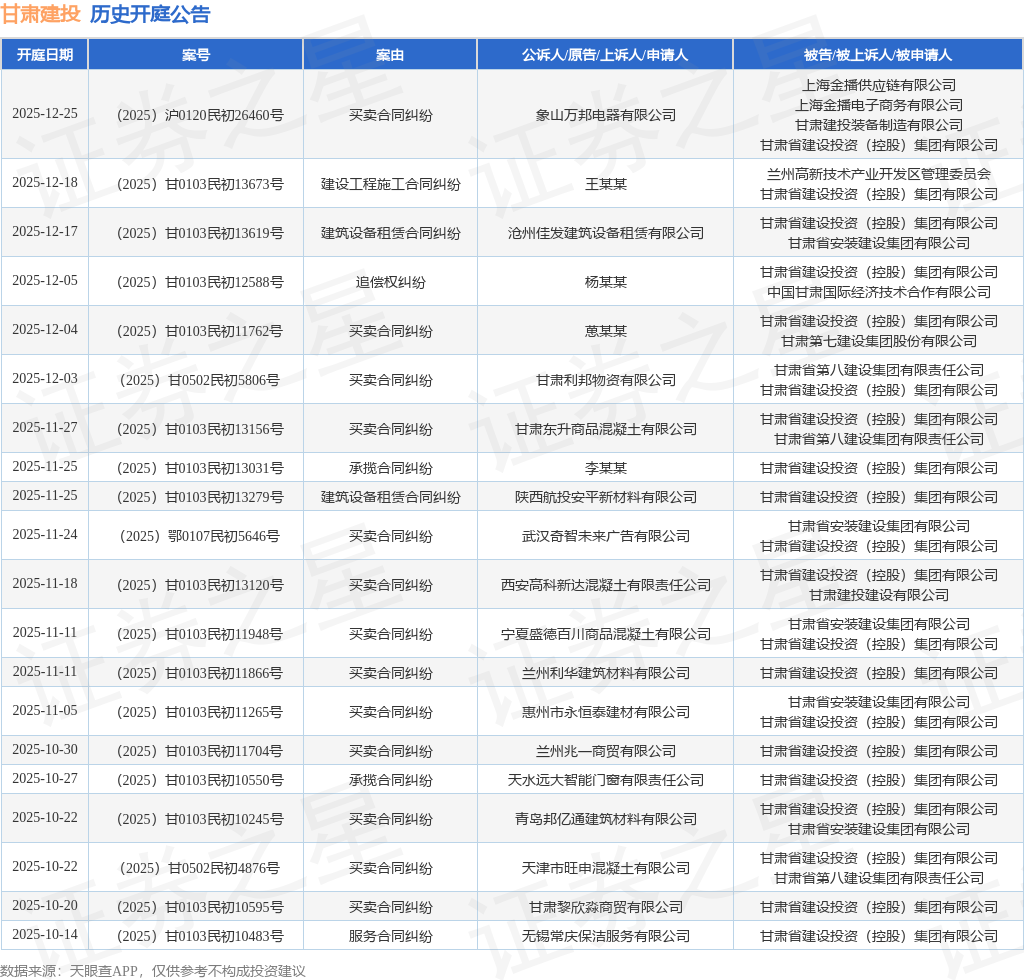Click plaintiff 惠州市永恒泰建材有限公司
This screenshot has width=1024, height=980.
[x=605, y=712]
